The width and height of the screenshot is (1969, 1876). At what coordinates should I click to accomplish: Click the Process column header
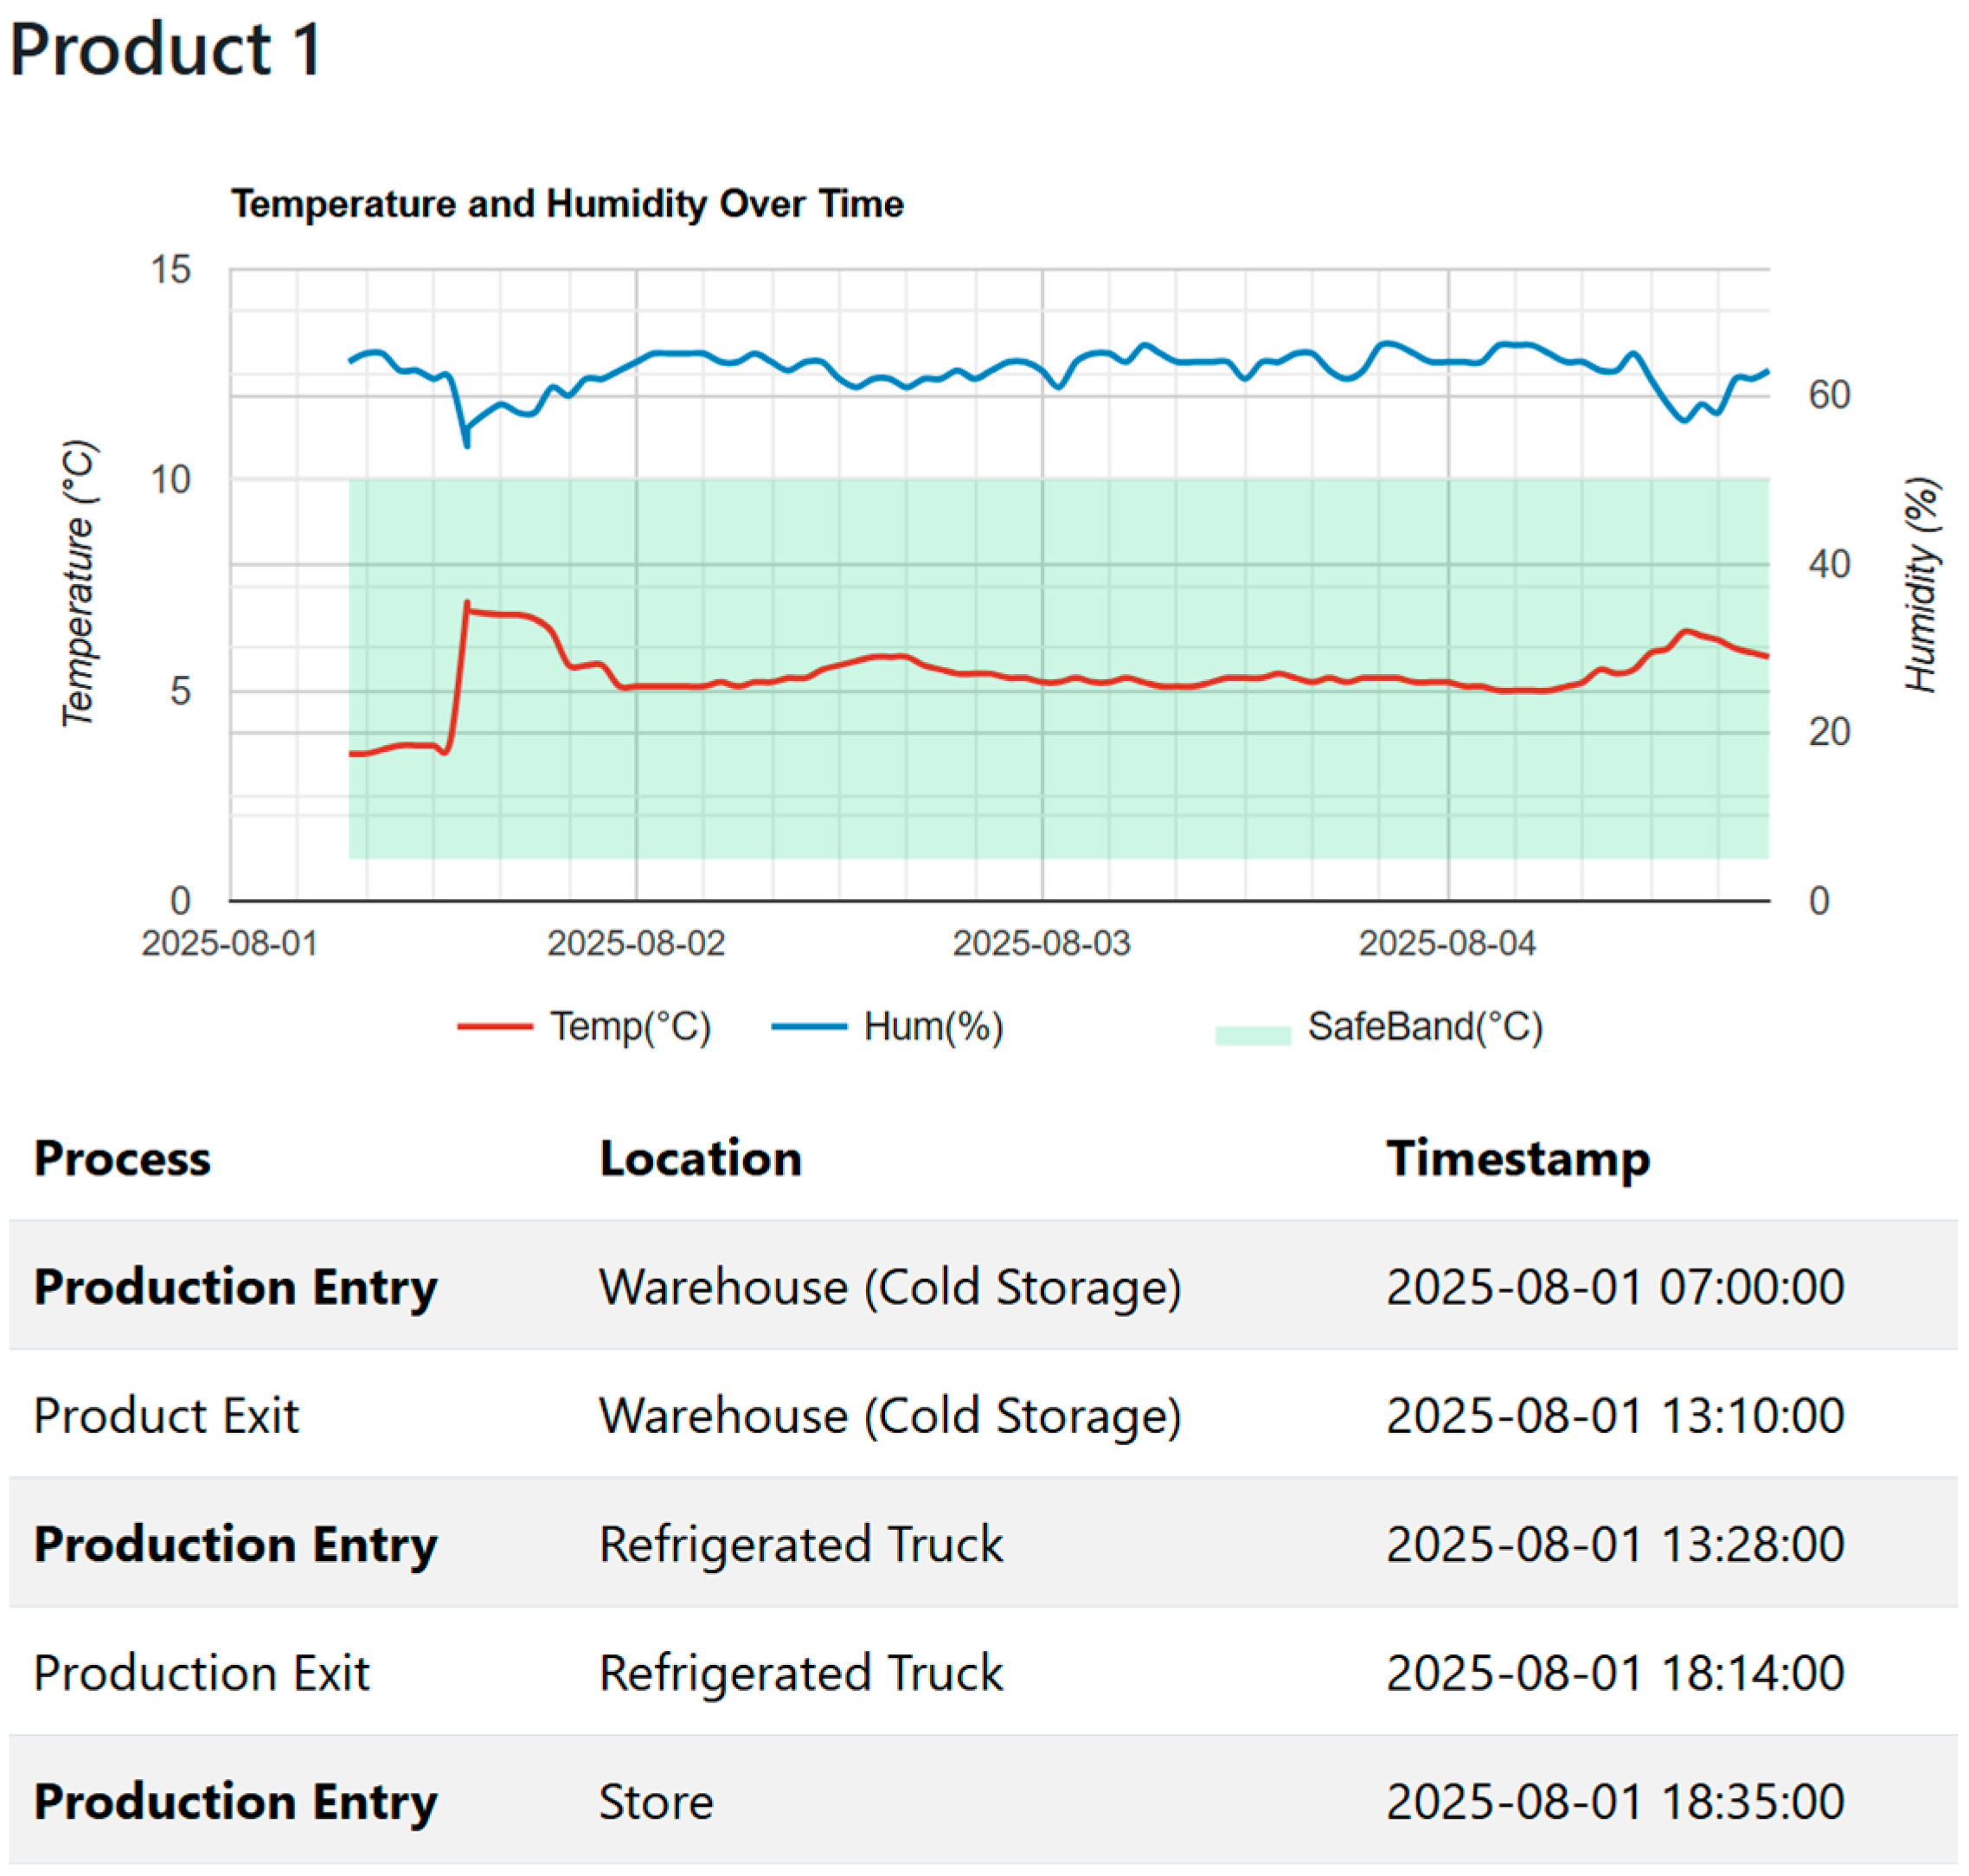point(122,1158)
